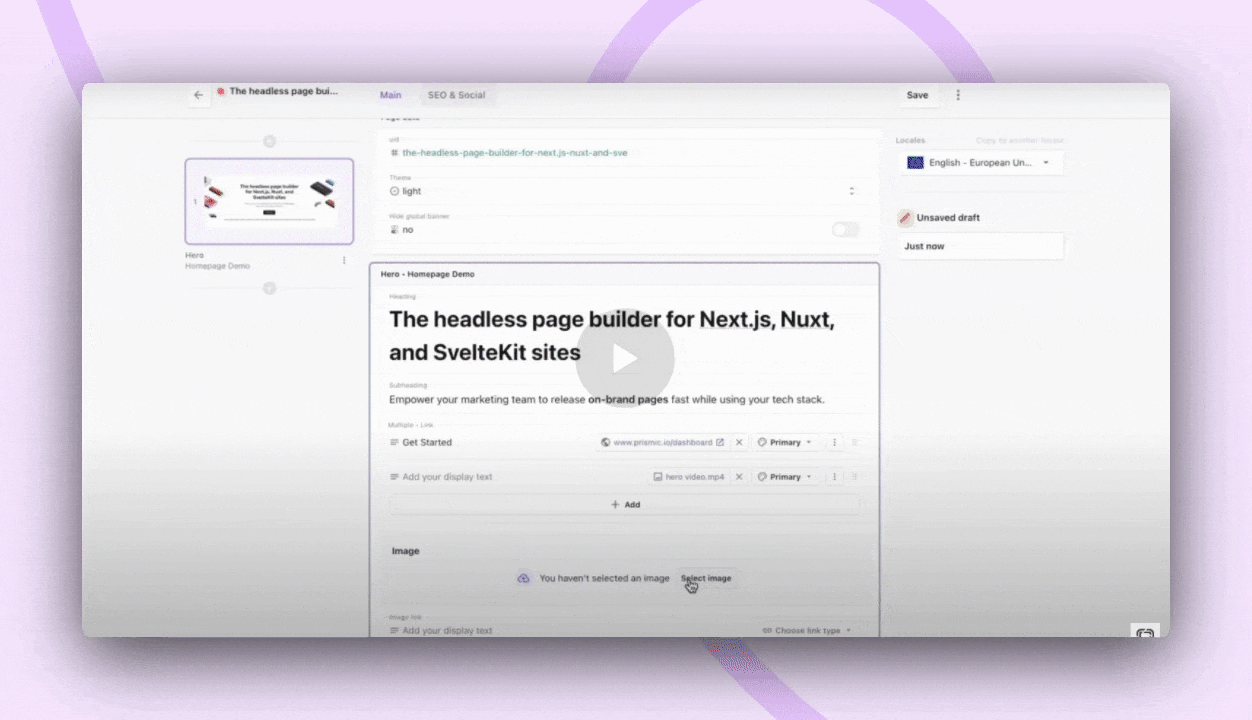Viewport: 1252px width, 720px height.
Task: Remove hero video.mp4 using its X button
Action: tap(739, 477)
